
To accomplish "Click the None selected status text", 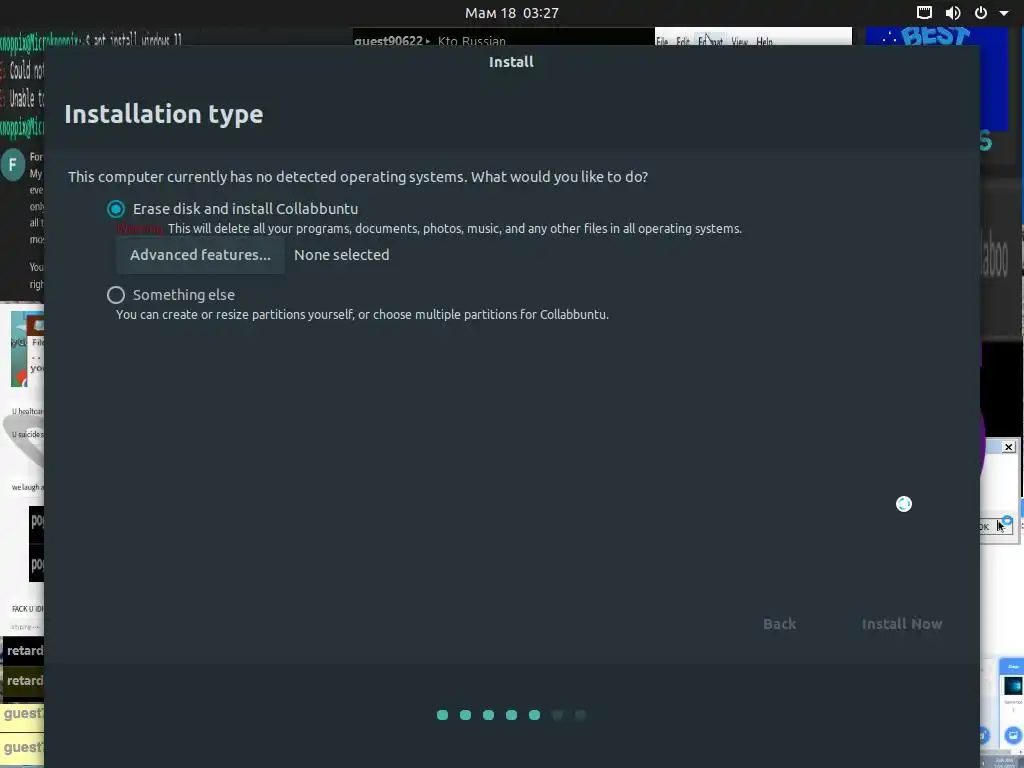I will coord(342,255).
